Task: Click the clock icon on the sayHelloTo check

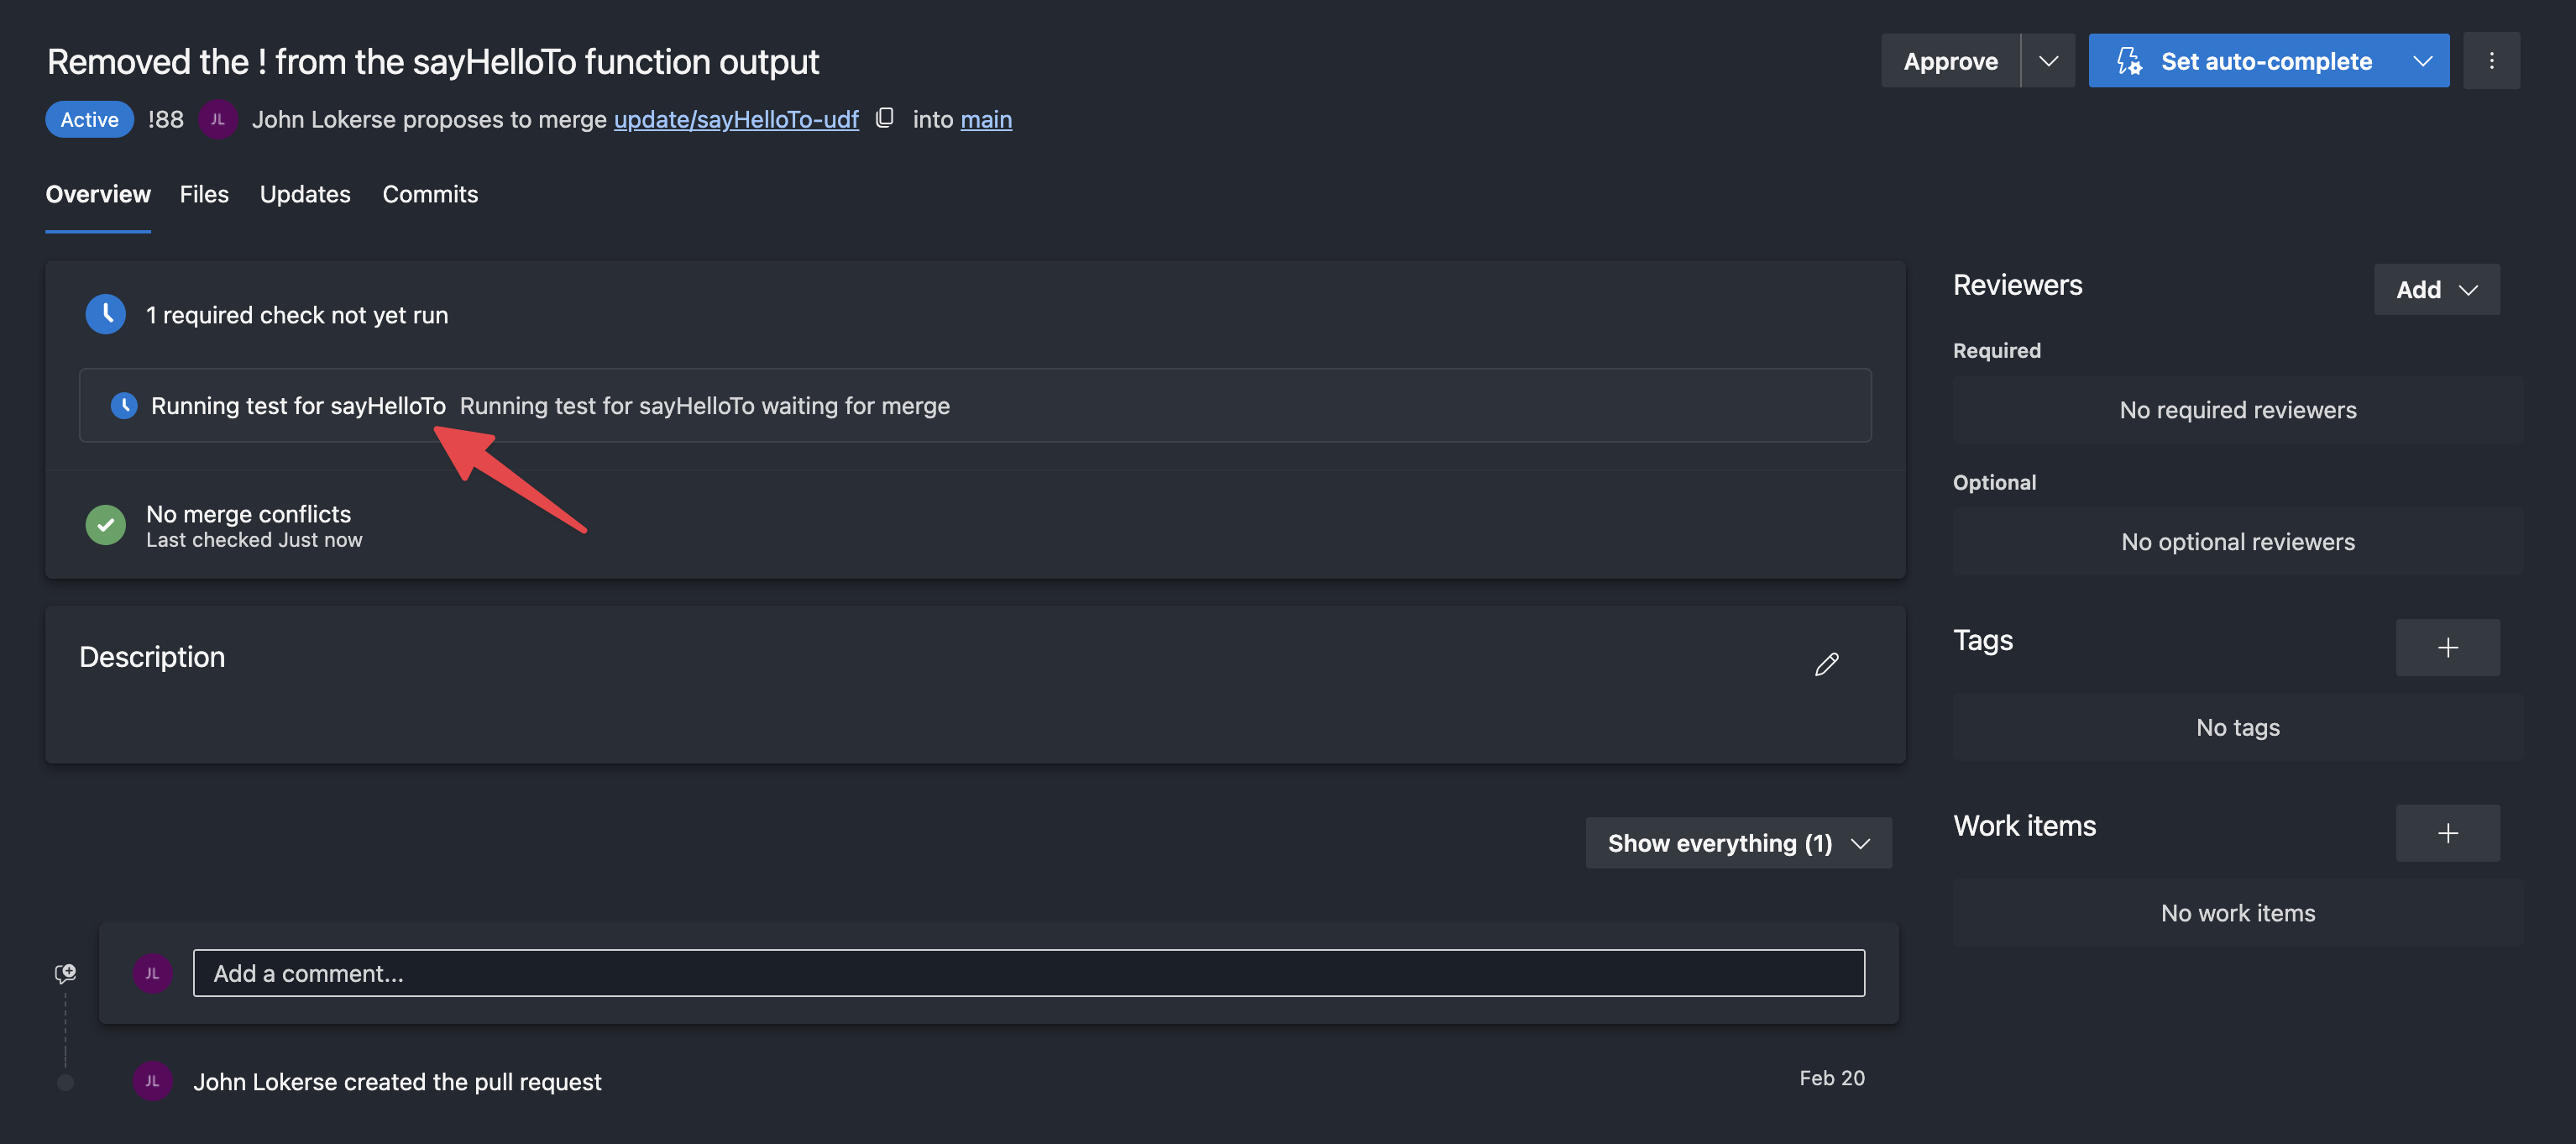Action: click(x=124, y=405)
